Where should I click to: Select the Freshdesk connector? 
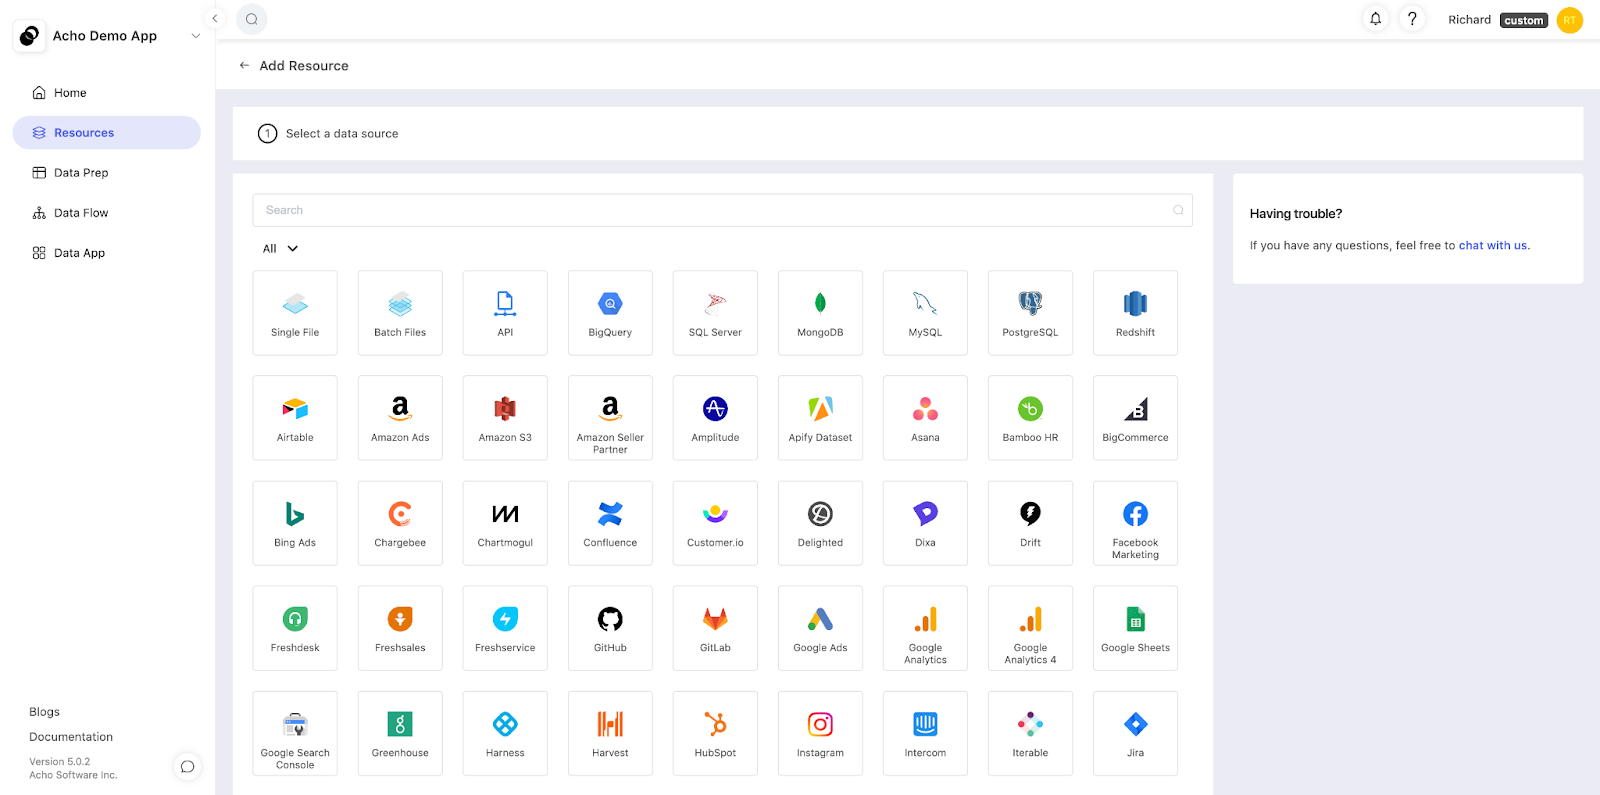coord(295,628)
